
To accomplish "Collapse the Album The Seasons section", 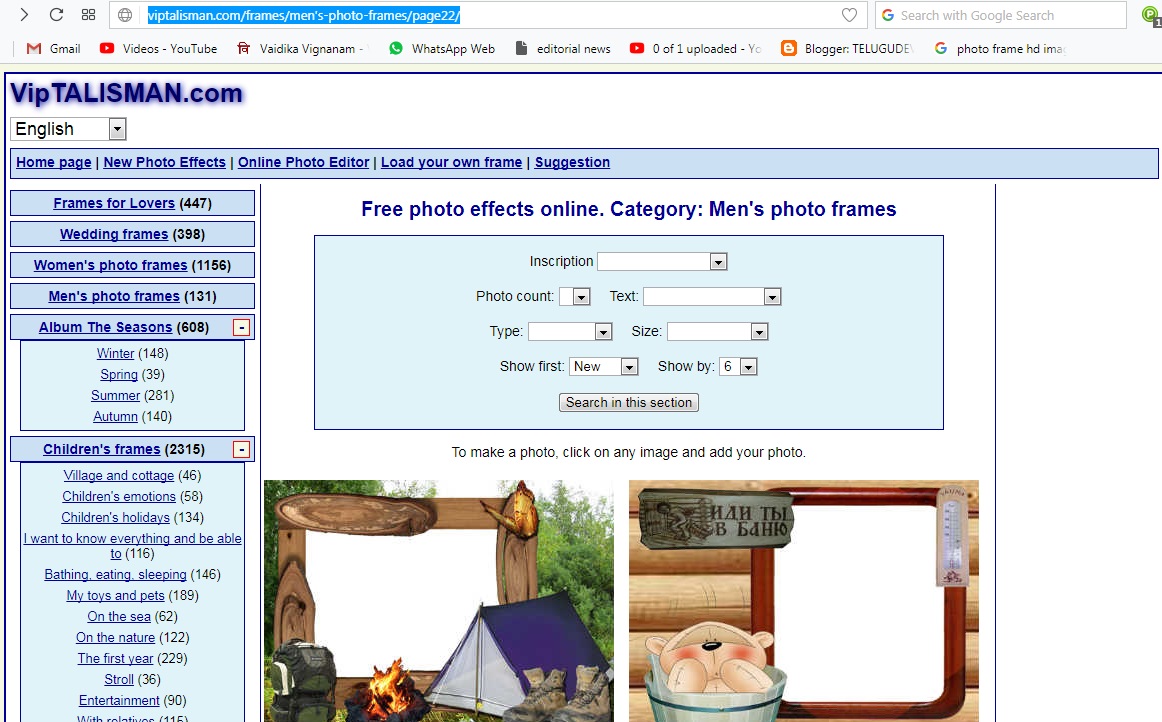I will coord(241,327).
